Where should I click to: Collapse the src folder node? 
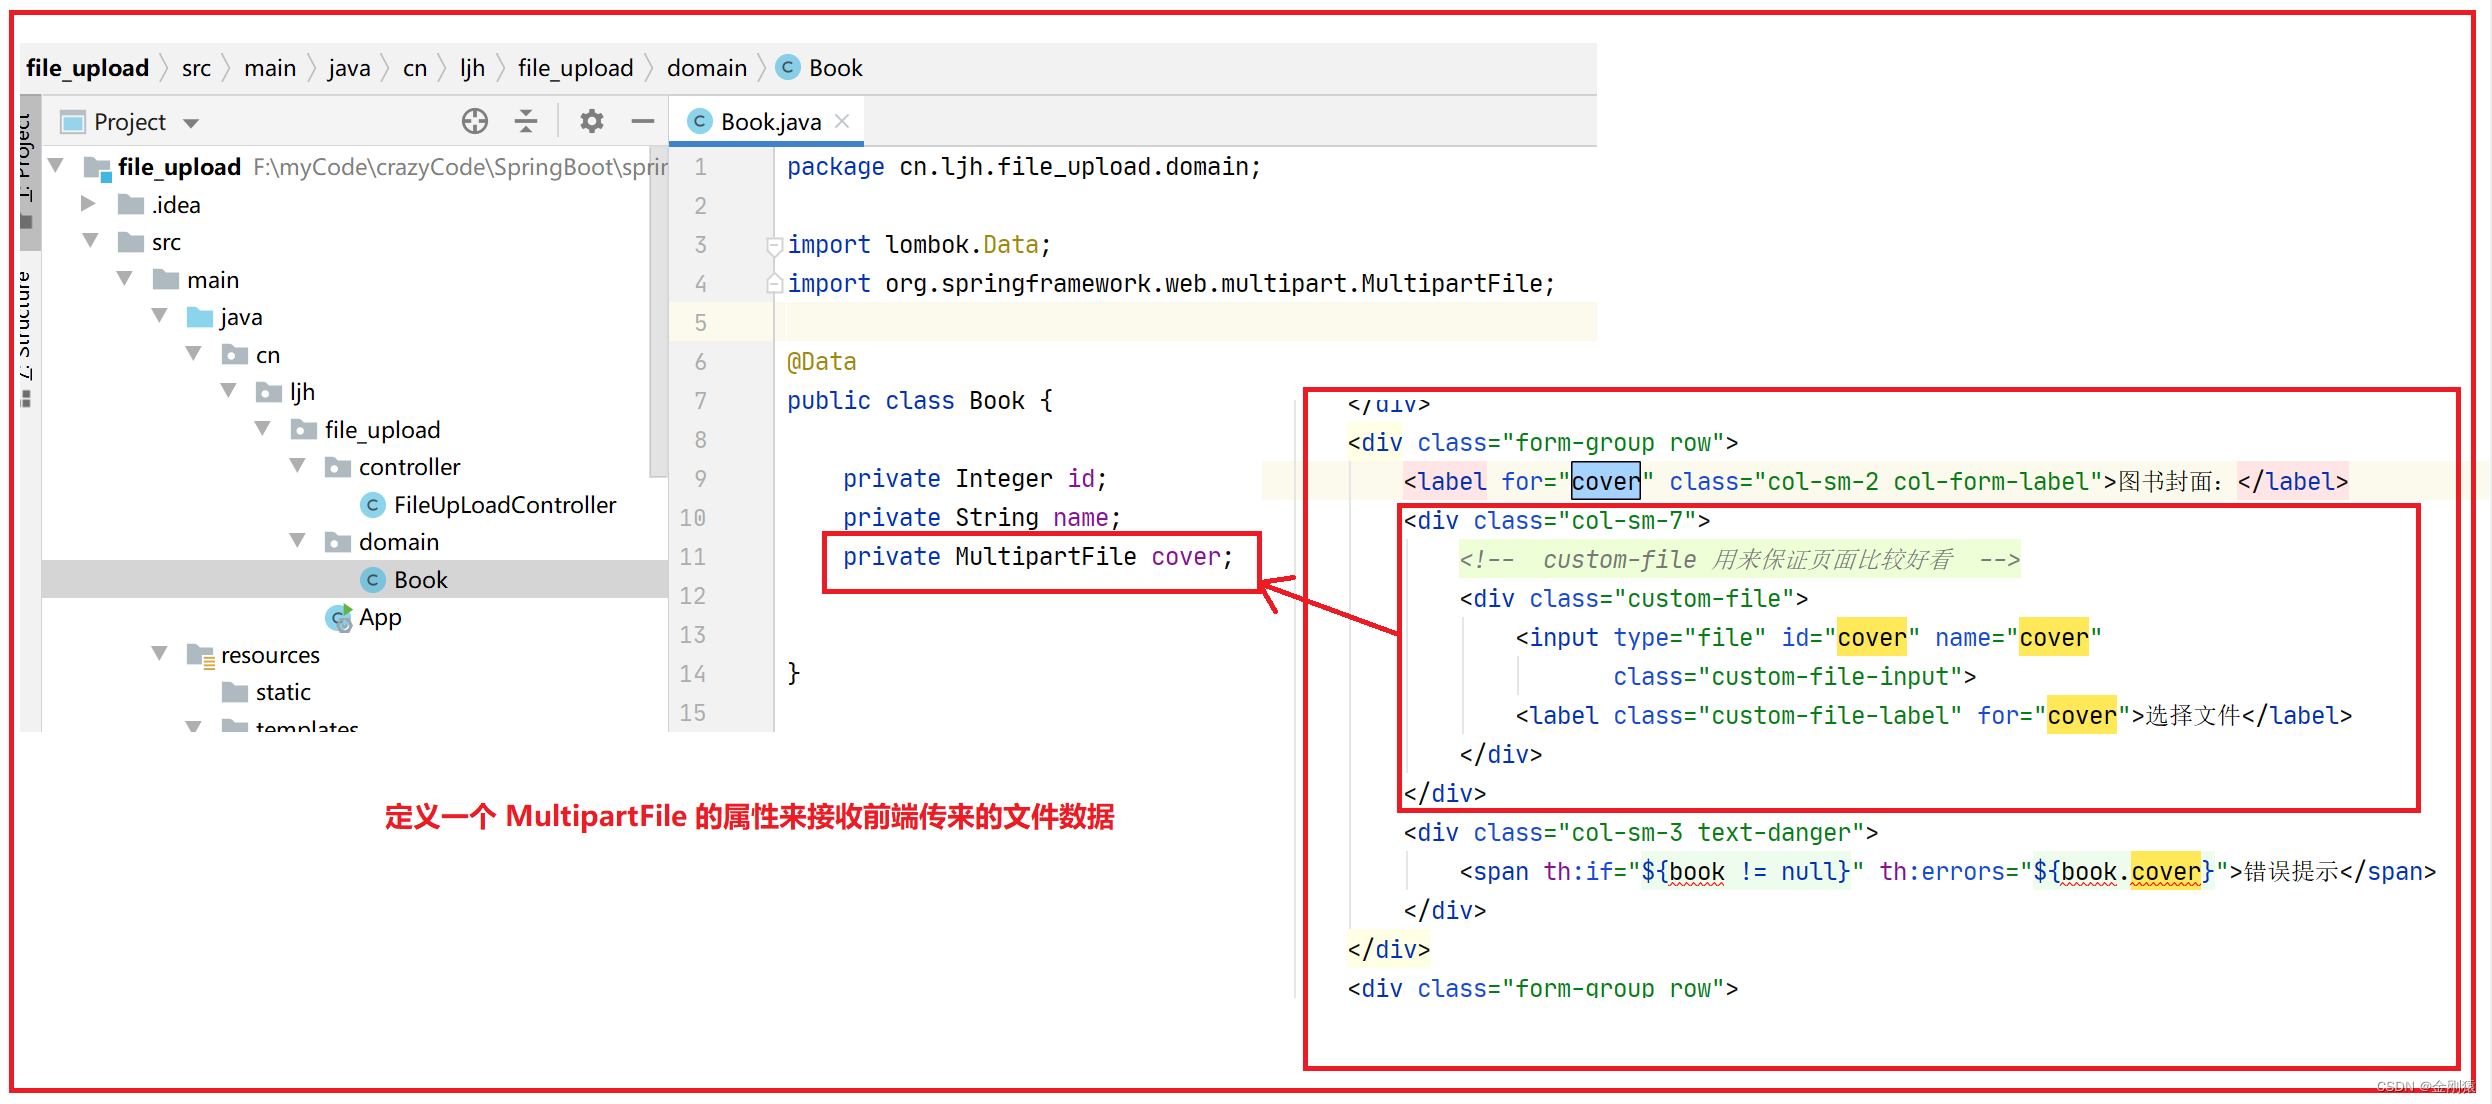click(x=91, y=240)
